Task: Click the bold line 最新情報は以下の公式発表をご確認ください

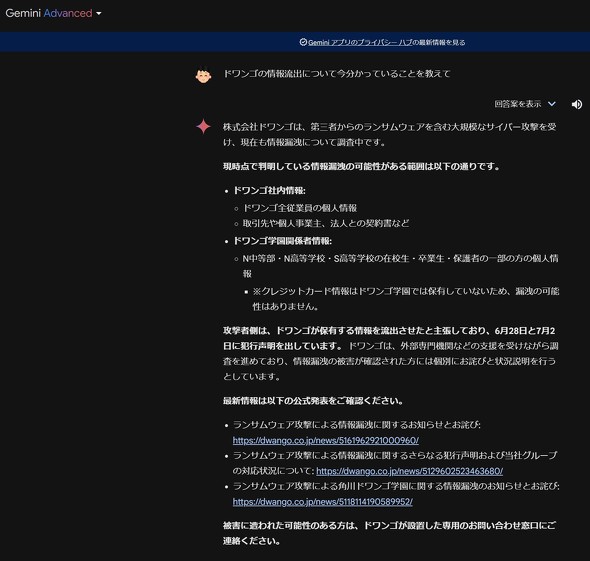Action: pos(313,401)
